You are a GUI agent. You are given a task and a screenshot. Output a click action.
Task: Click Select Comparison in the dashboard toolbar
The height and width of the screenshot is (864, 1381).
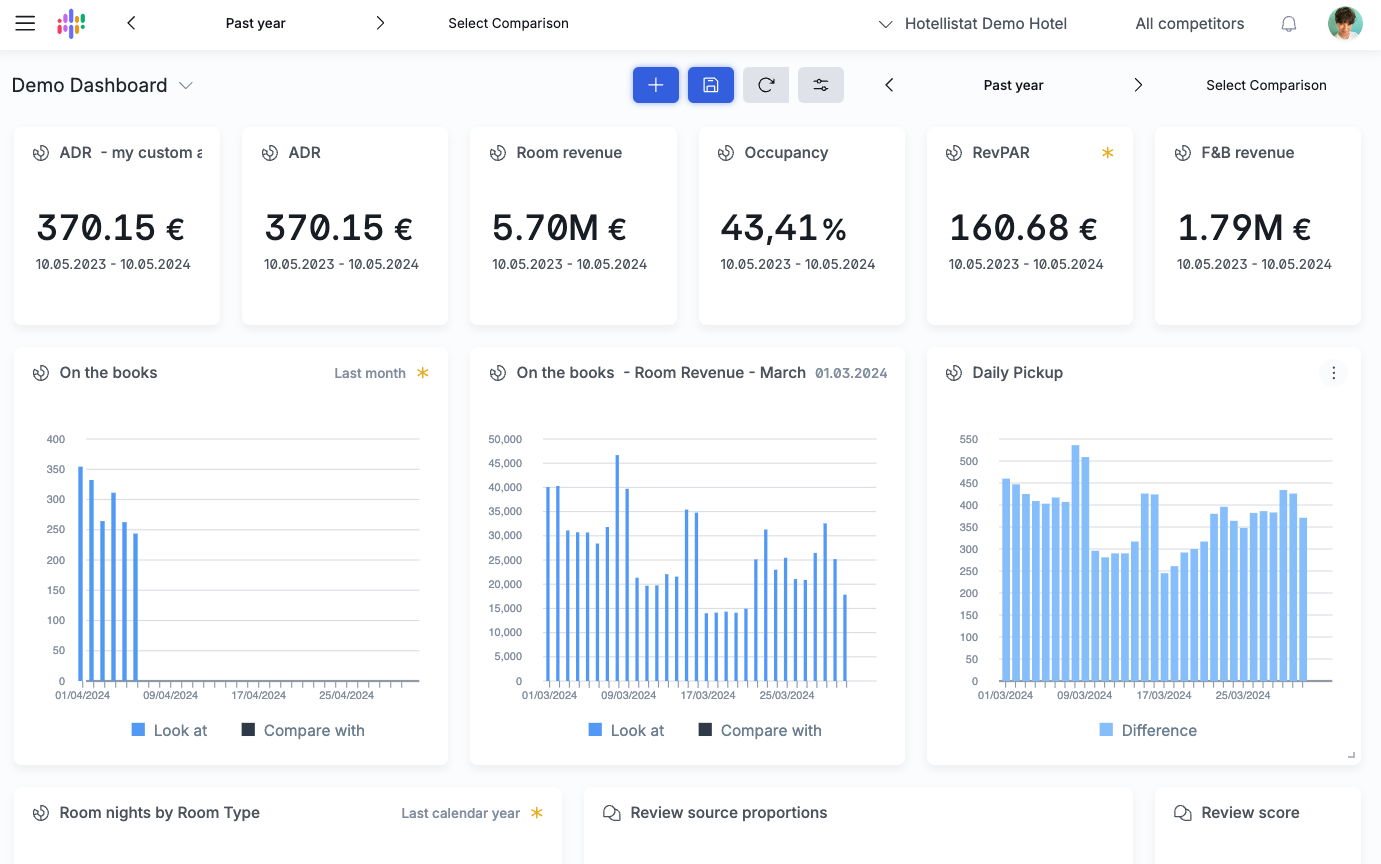(x=1266, y=85)
